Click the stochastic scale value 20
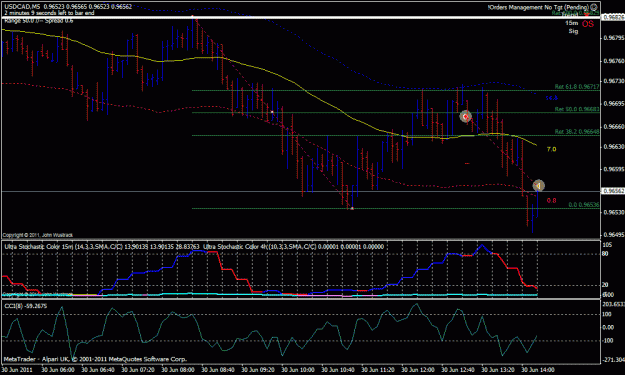This screenshot has width=625, height=375. point(605,285)
